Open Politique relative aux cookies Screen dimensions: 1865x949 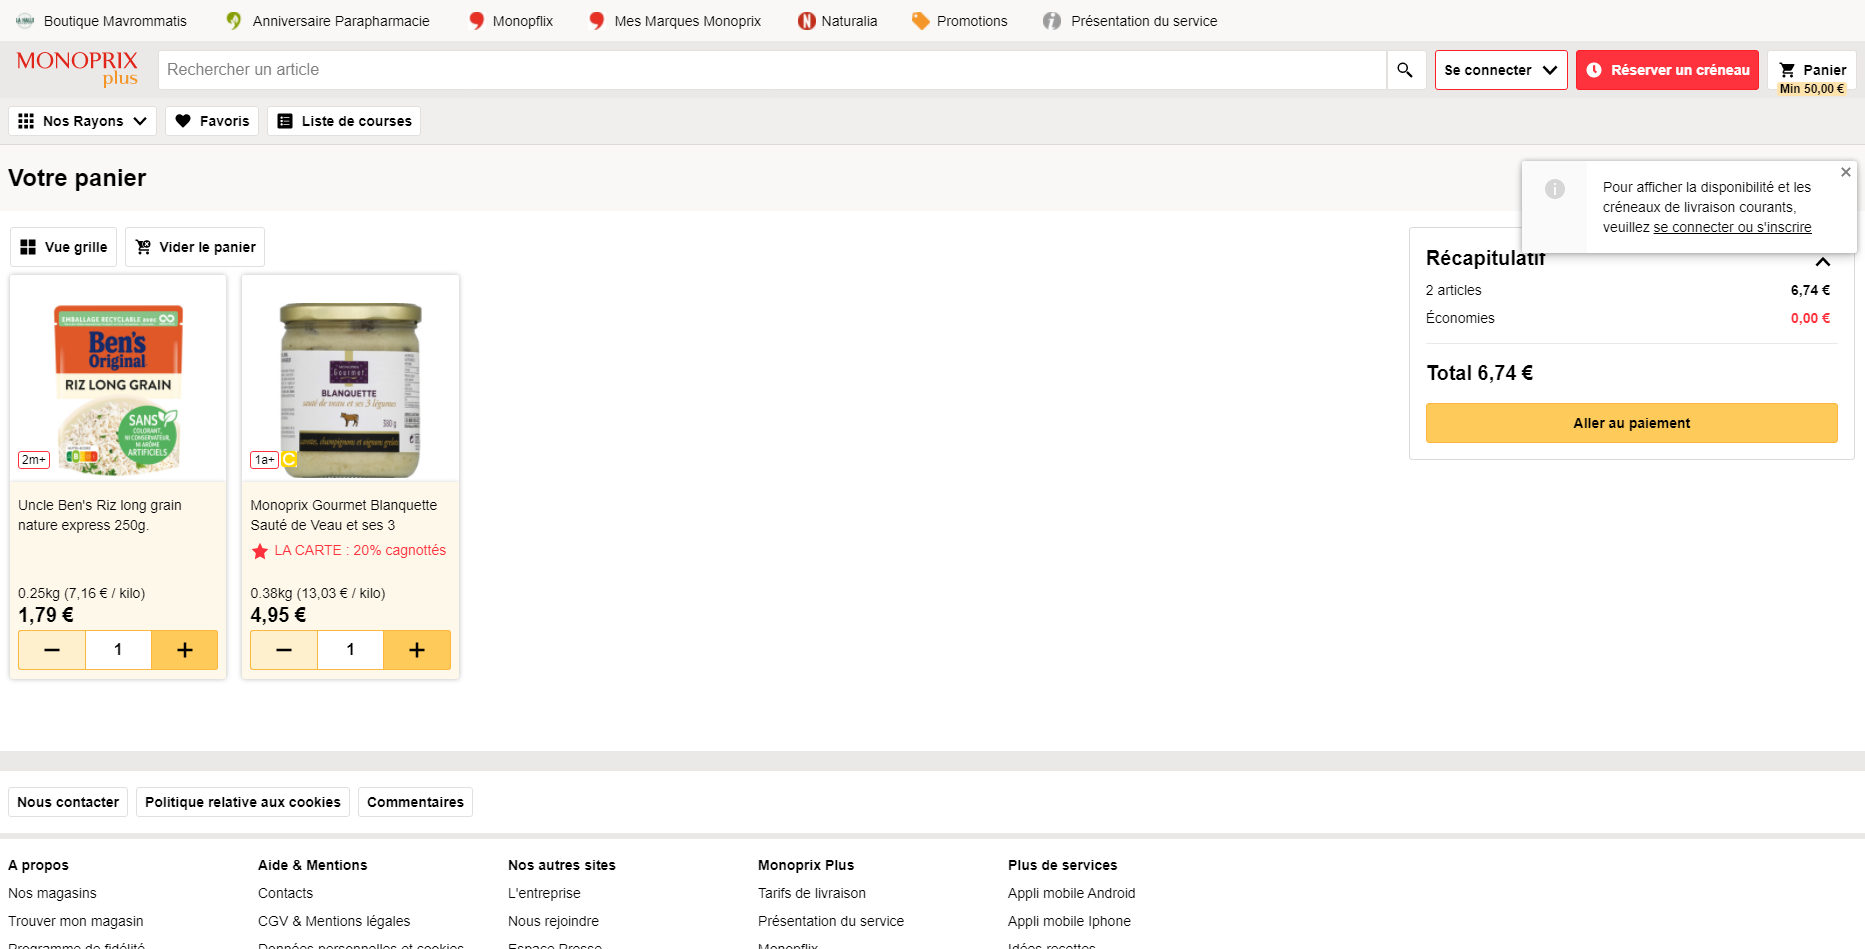[x=243, y=802]
